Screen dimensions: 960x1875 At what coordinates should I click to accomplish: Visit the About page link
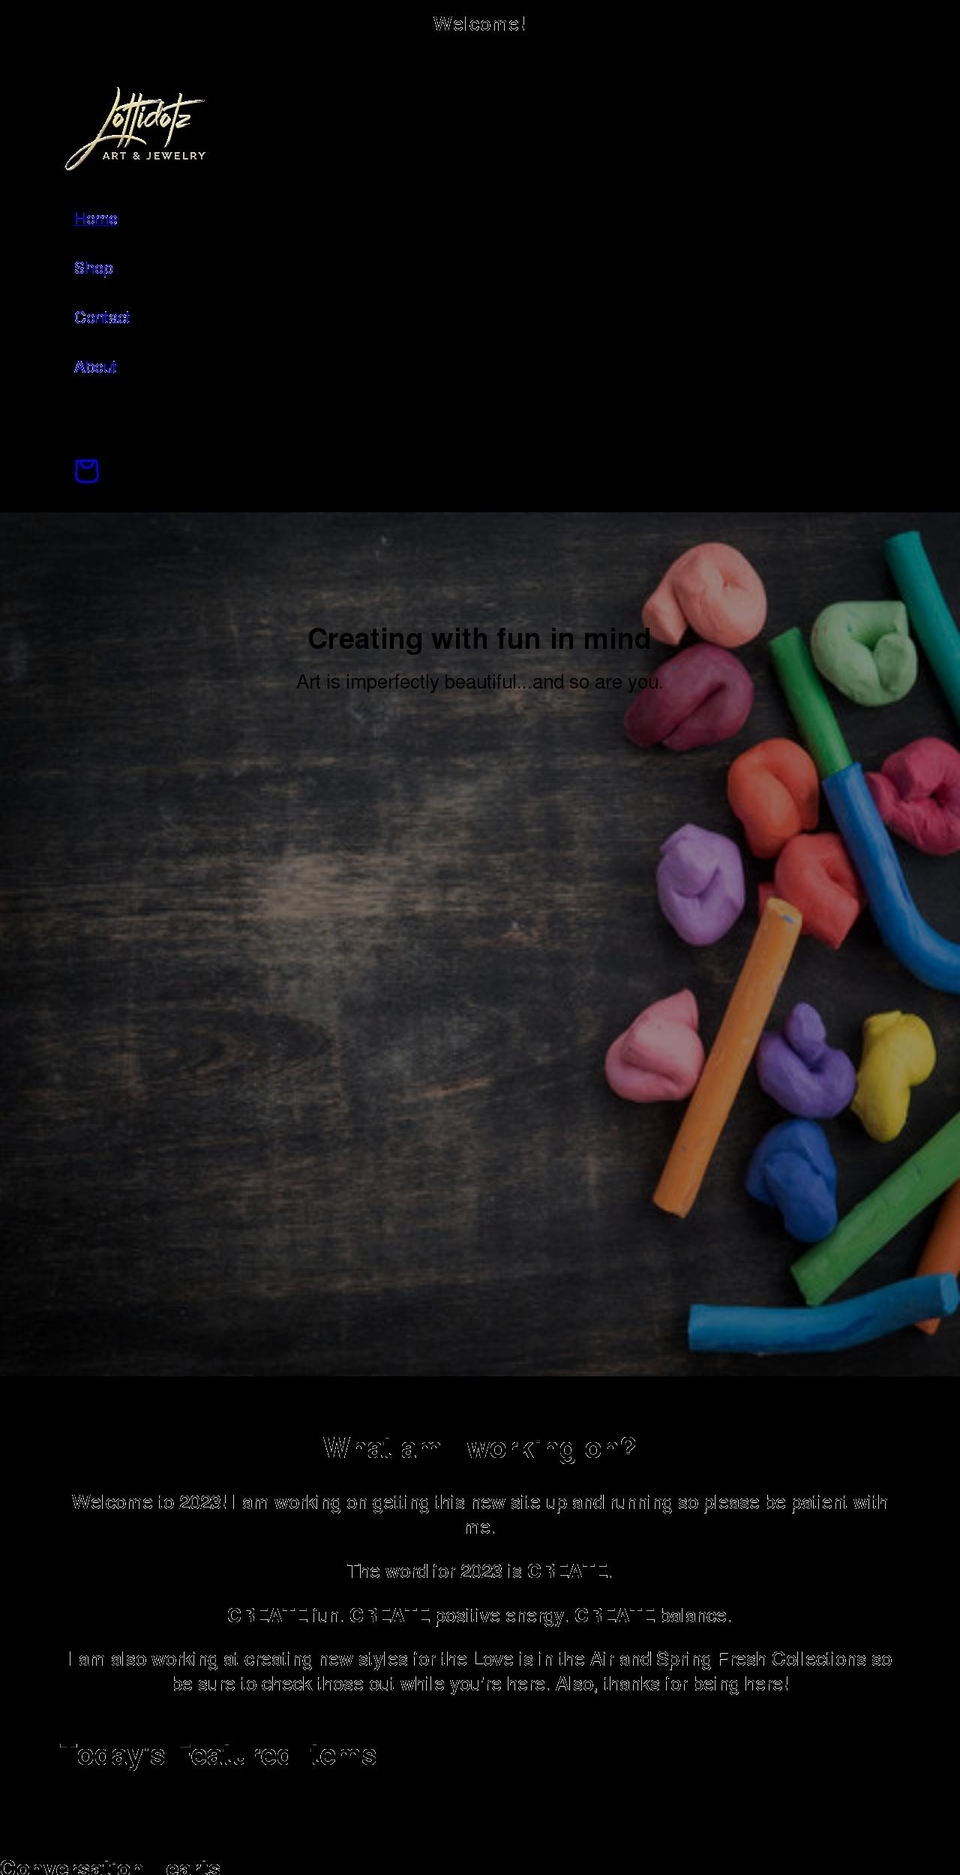(95, 366)
